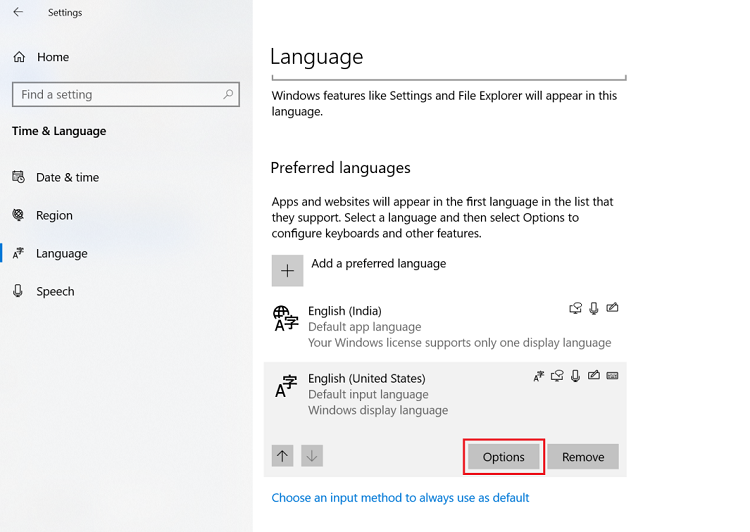Remove English (United States) language
This screenshot has height=532, width=750.
tap(583, 457)
